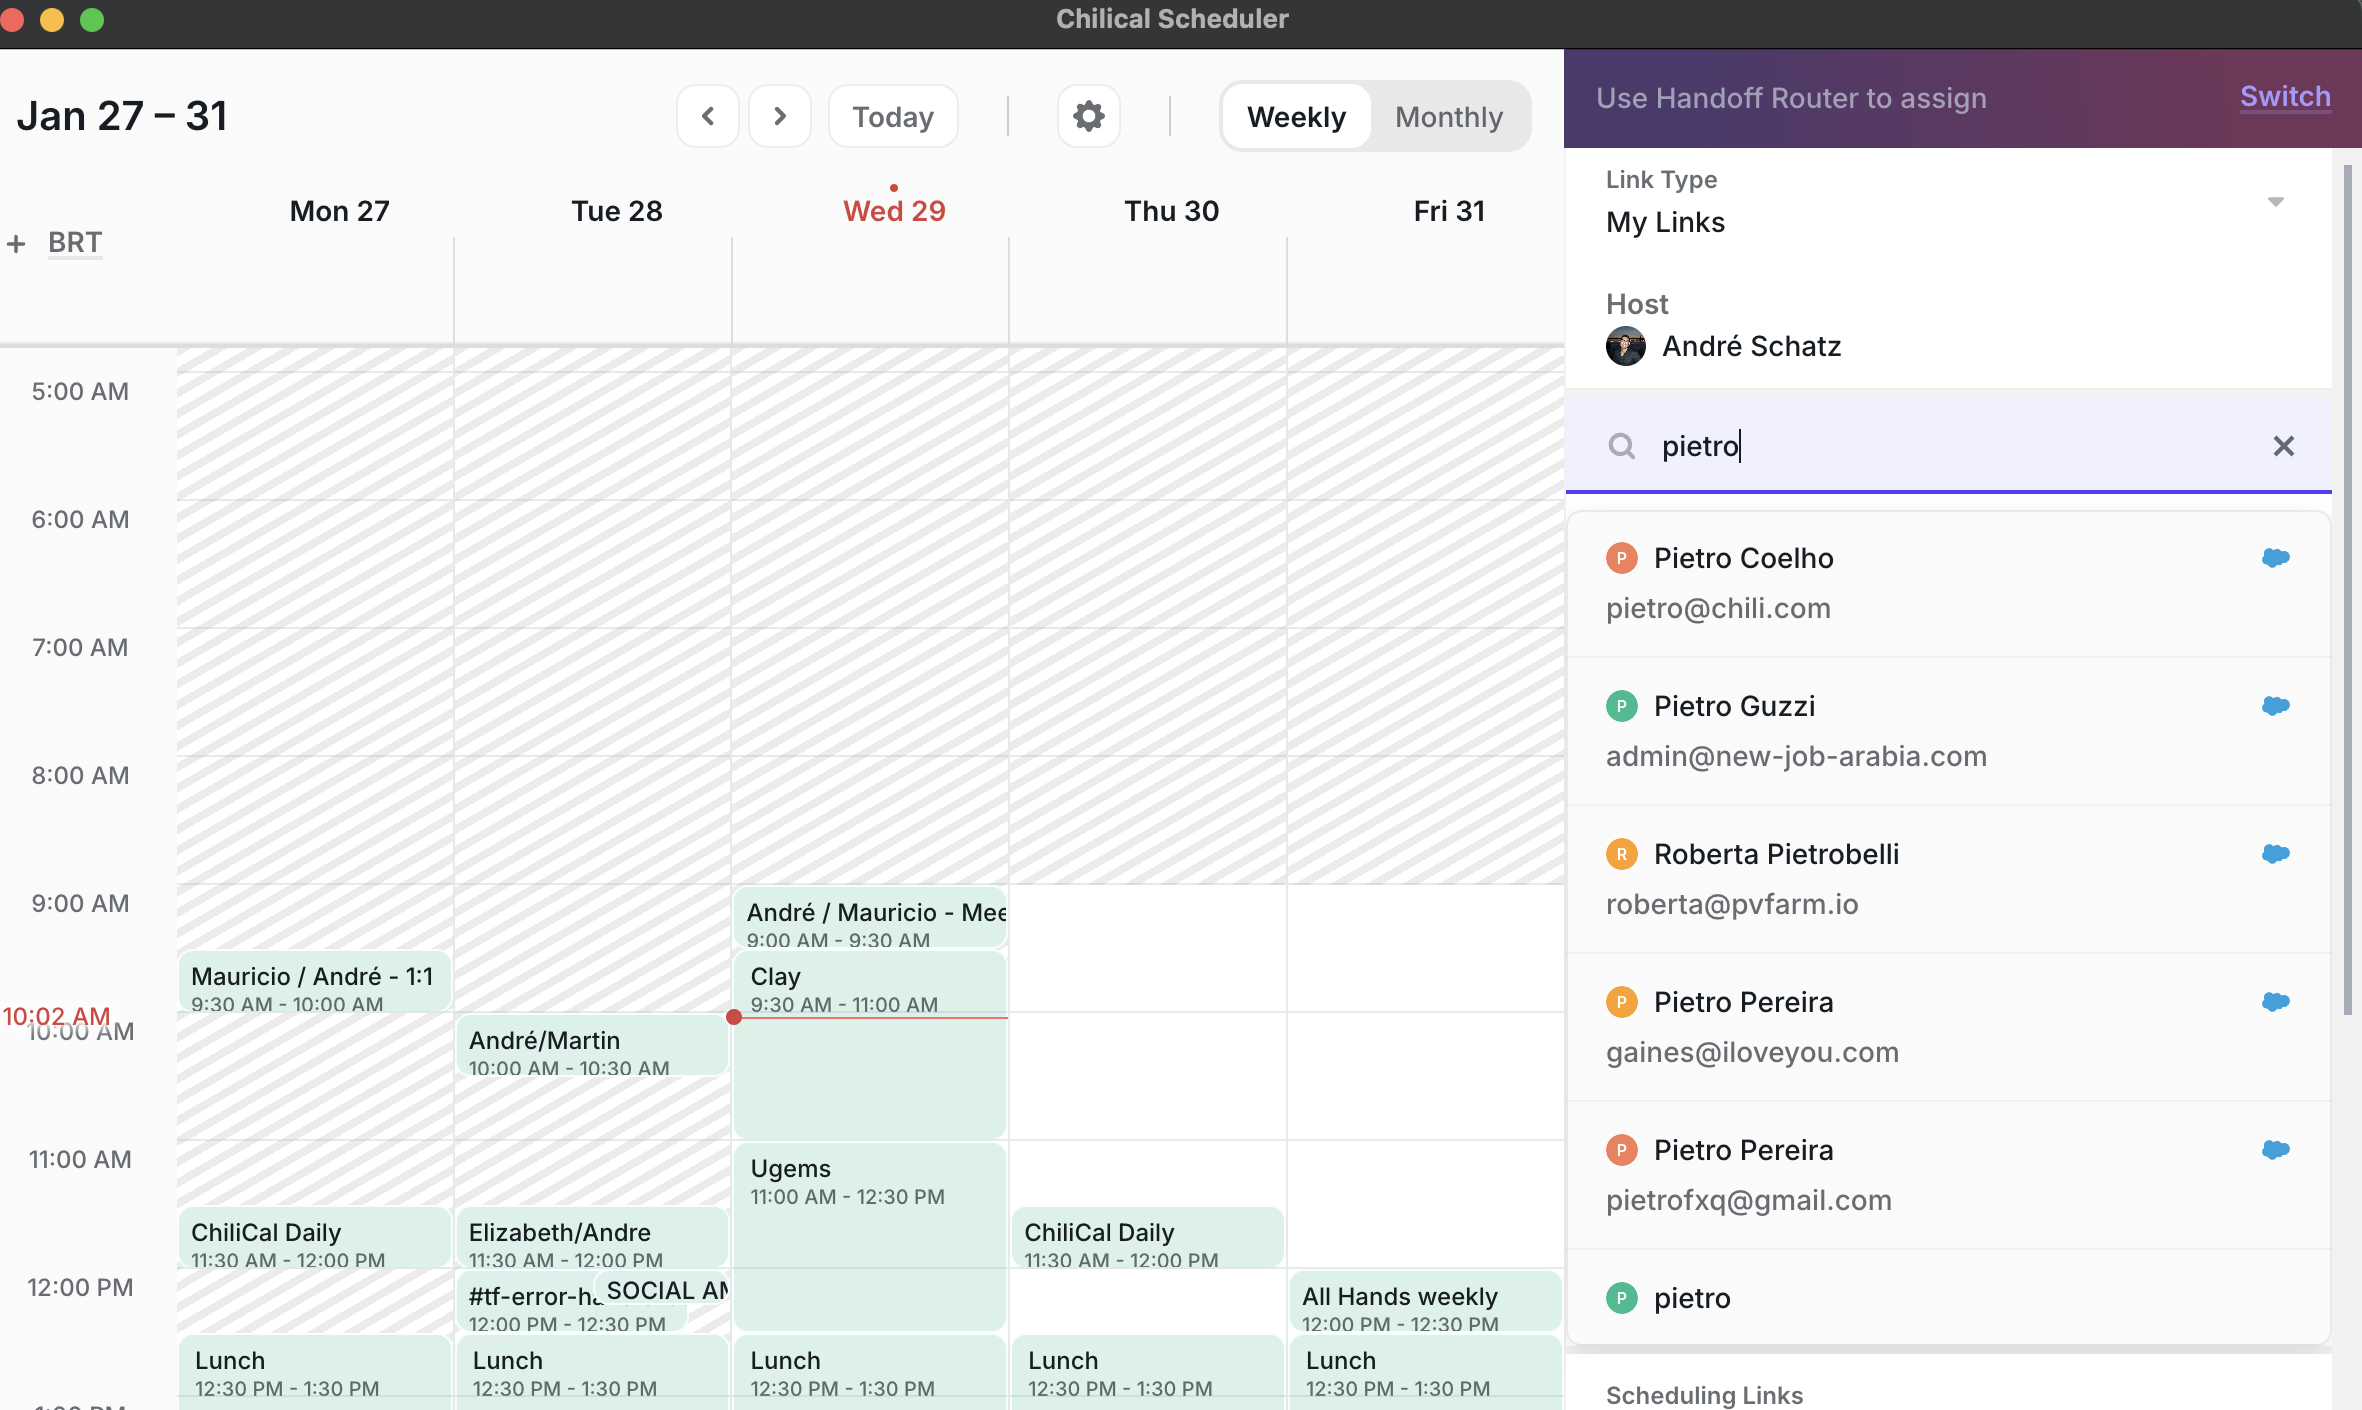Select Roberta Pietrobelli from results
This screenshot has height=1410, width=2362.
[1948, 879]
